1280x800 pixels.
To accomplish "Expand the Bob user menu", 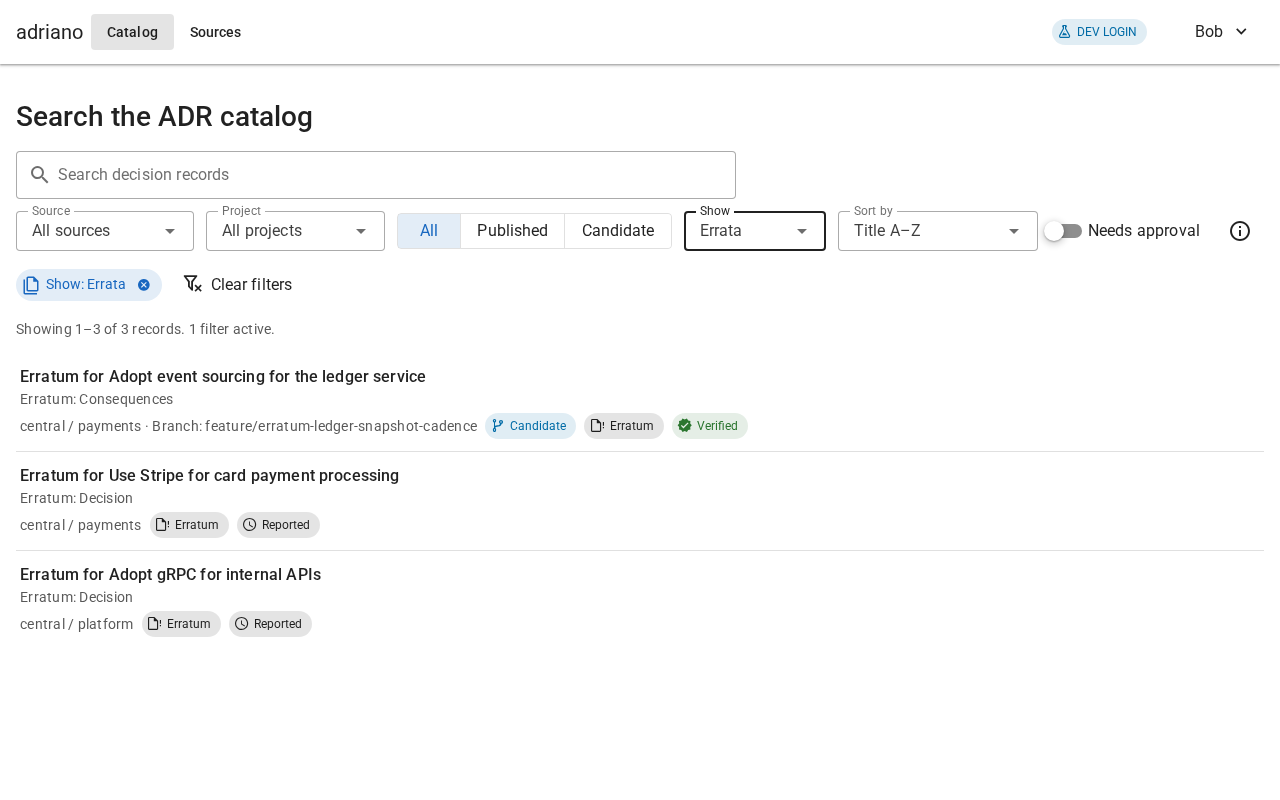I will (x=1221, y=32).
